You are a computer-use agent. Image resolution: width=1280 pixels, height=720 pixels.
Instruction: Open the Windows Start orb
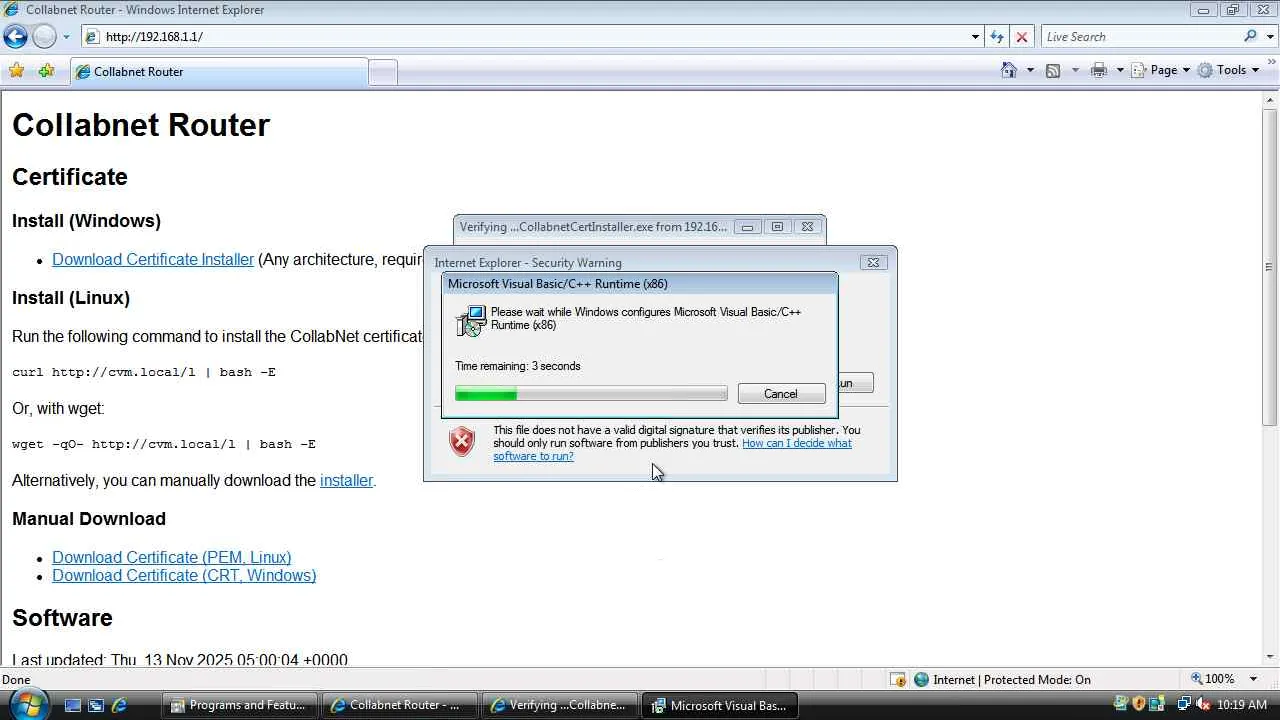click(28, 704)
